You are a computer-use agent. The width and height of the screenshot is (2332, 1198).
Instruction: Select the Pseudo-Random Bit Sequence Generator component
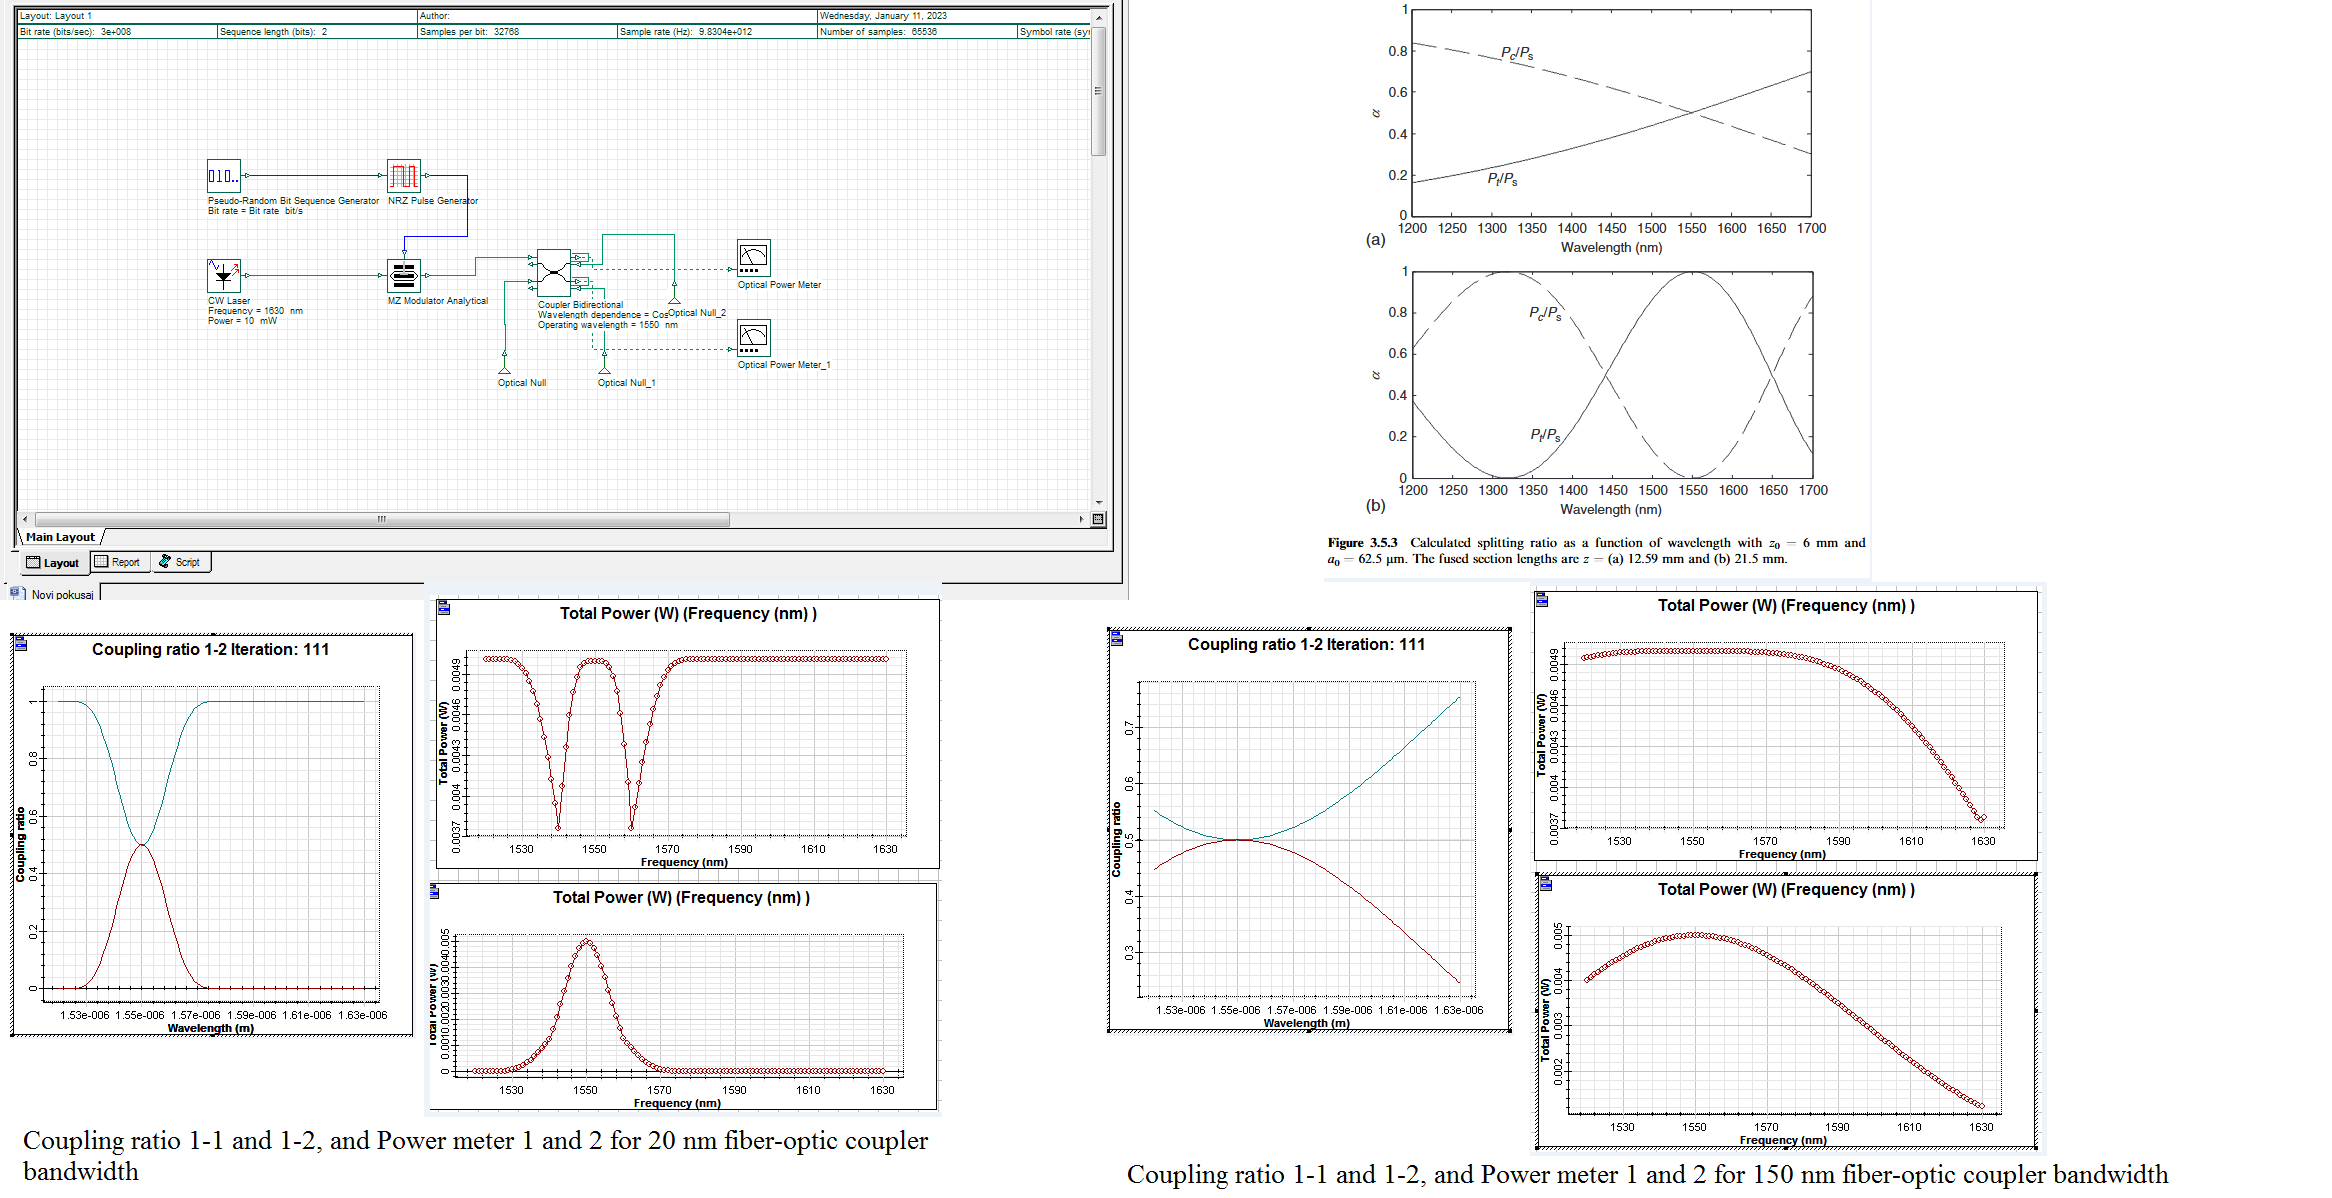(224, 176)
